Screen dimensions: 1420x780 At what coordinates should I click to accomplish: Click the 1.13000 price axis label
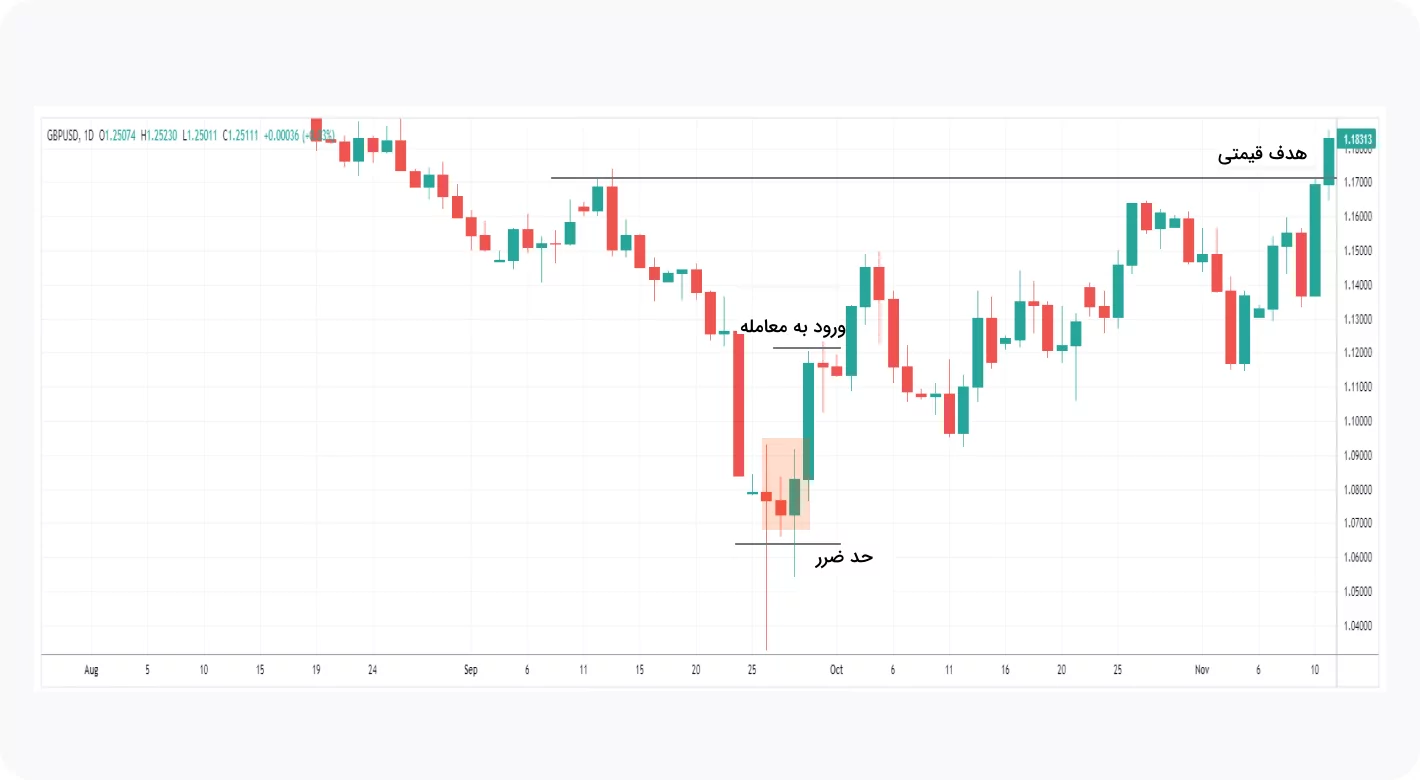click(x=1357, y=319)
